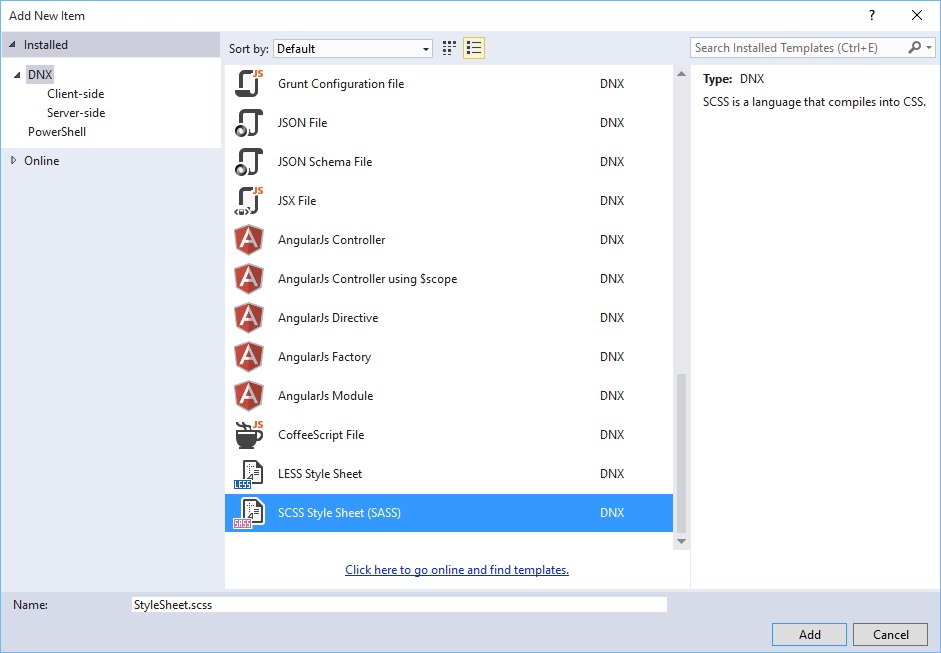Select SCSS Style Sheet (SASS) name
941x653 pixels.
tap(339, 513)
